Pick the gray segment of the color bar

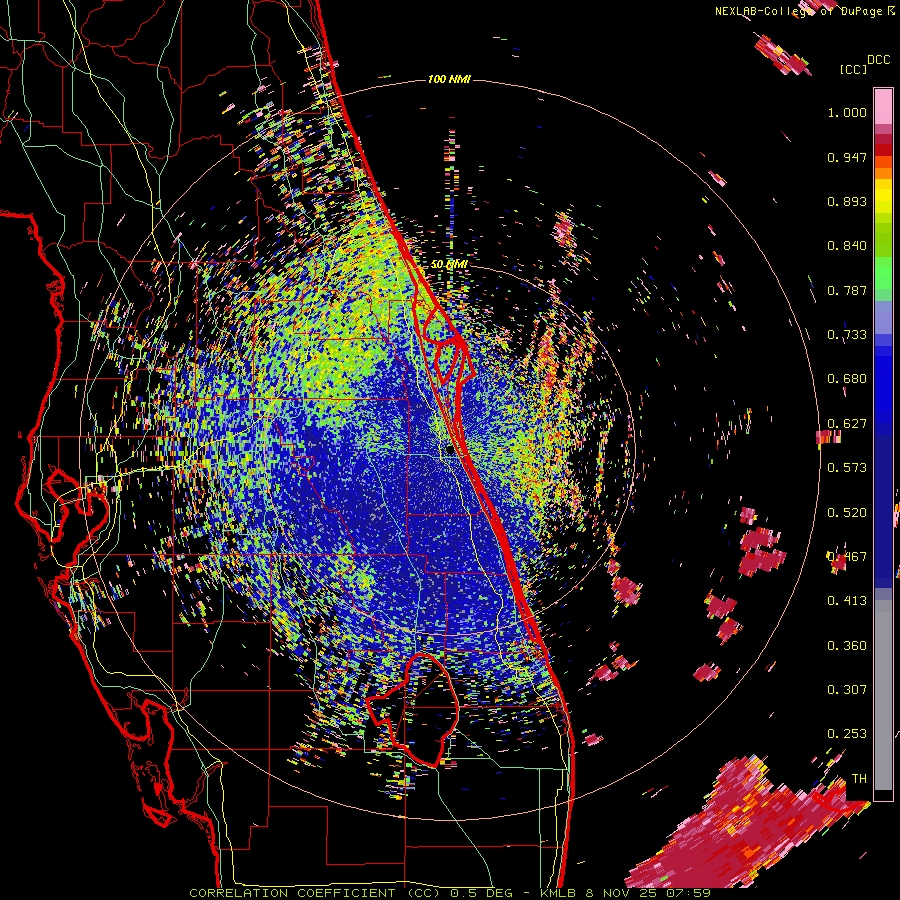(883, 695)
